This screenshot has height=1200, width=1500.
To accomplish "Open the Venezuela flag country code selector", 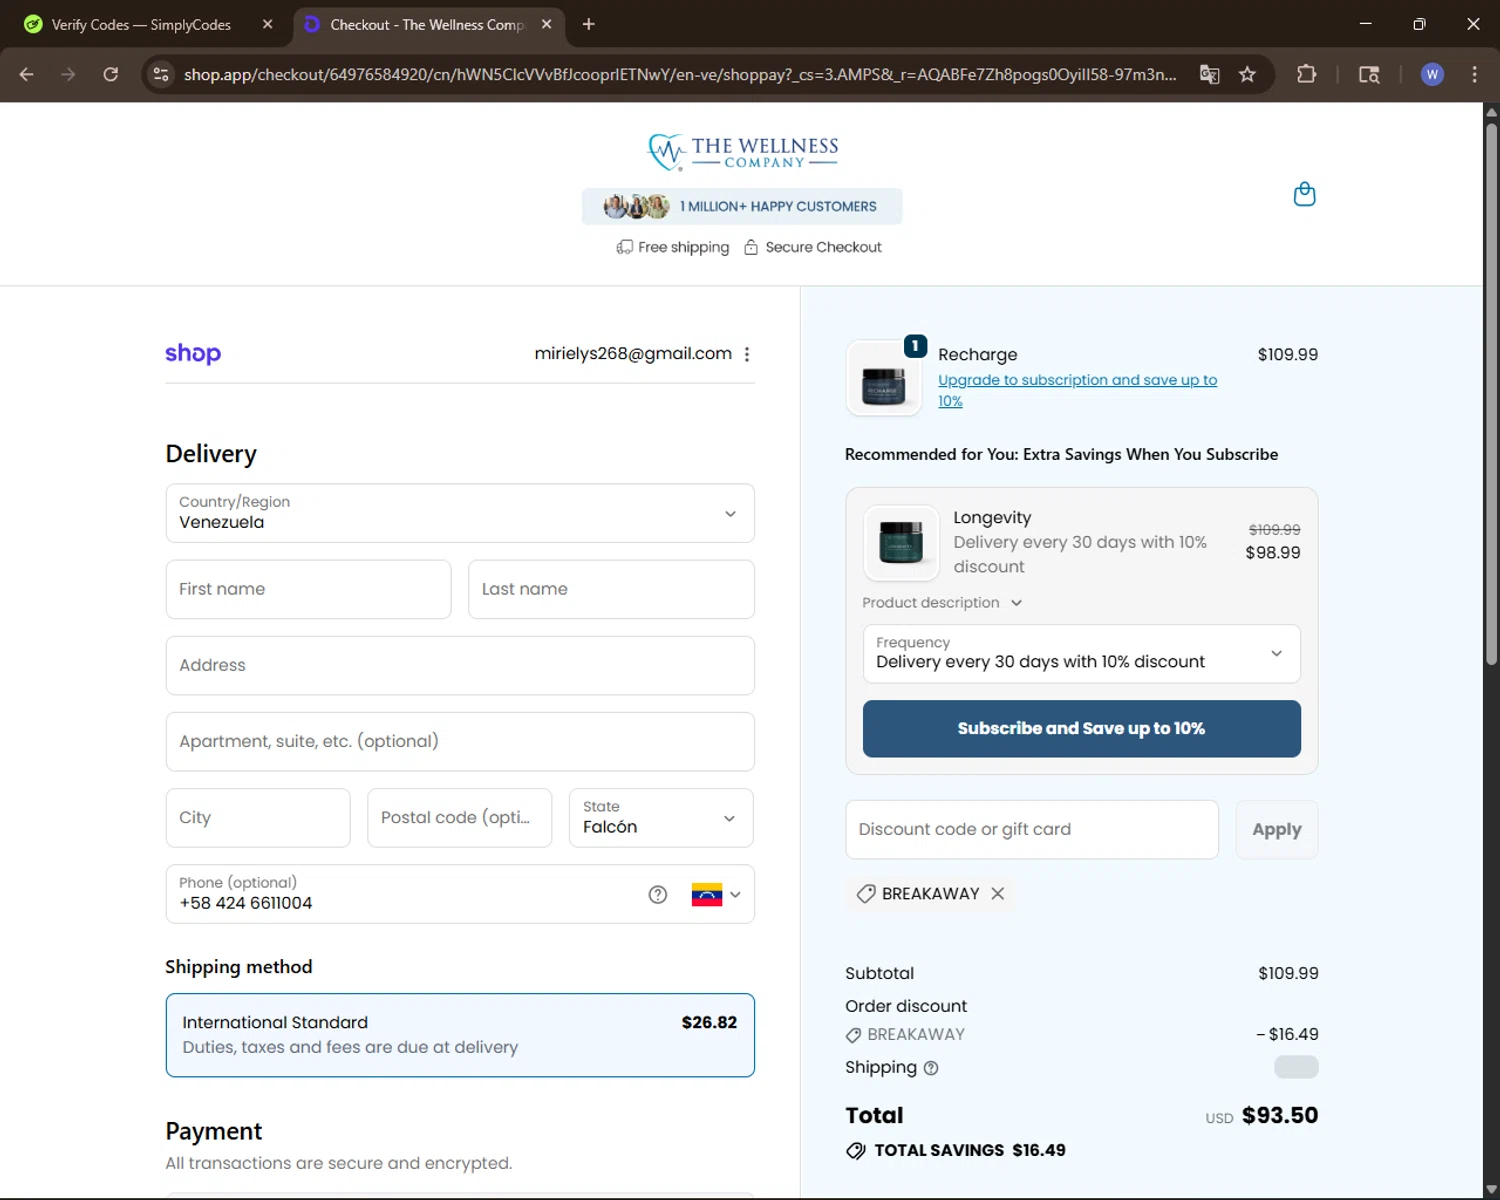I will 717,895.
